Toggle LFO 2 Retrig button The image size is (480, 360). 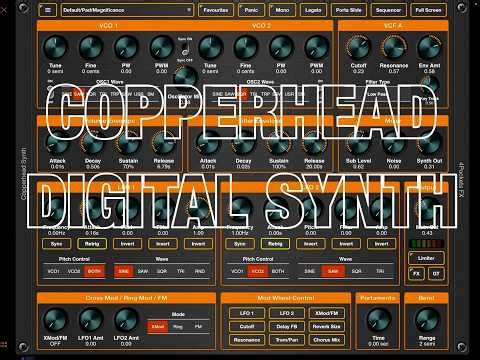pyautogui.click(x=275, y=244)
